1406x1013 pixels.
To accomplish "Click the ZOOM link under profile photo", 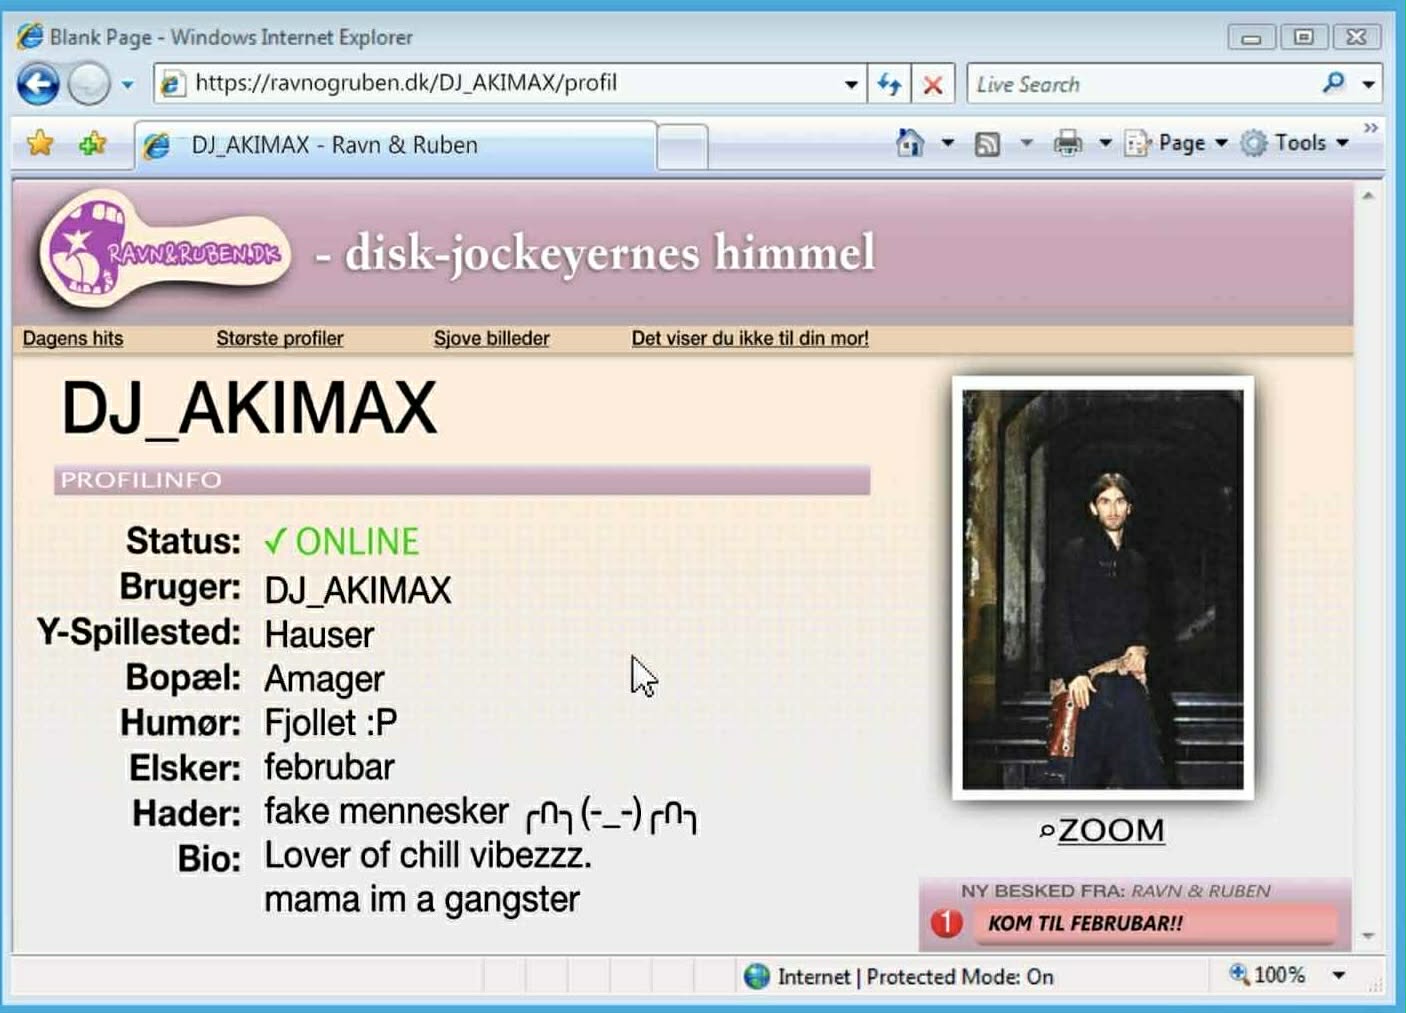I will click(1109, 830).
